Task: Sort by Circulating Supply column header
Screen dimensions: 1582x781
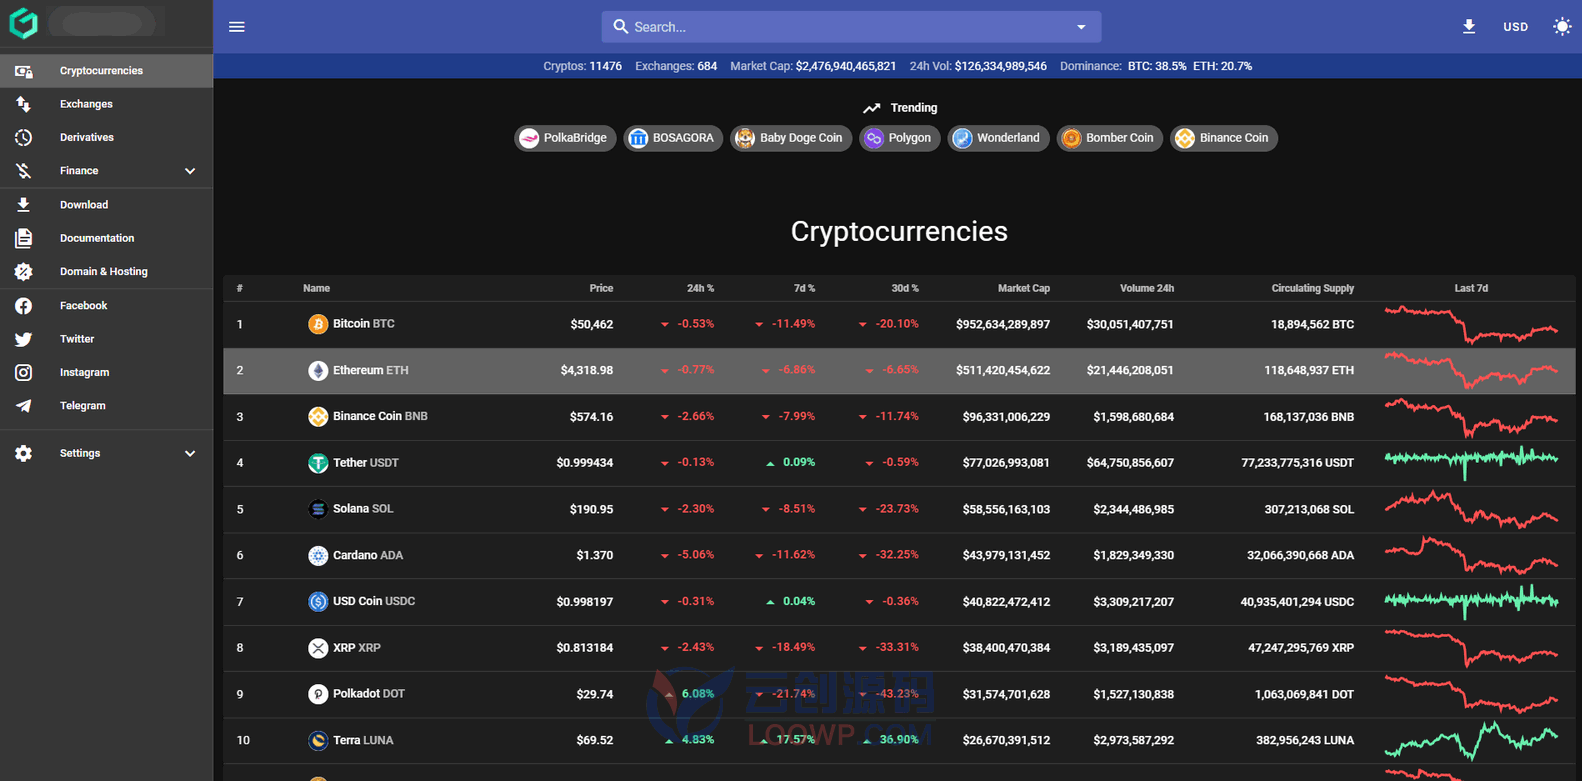Action: (x=1312, y=288)
